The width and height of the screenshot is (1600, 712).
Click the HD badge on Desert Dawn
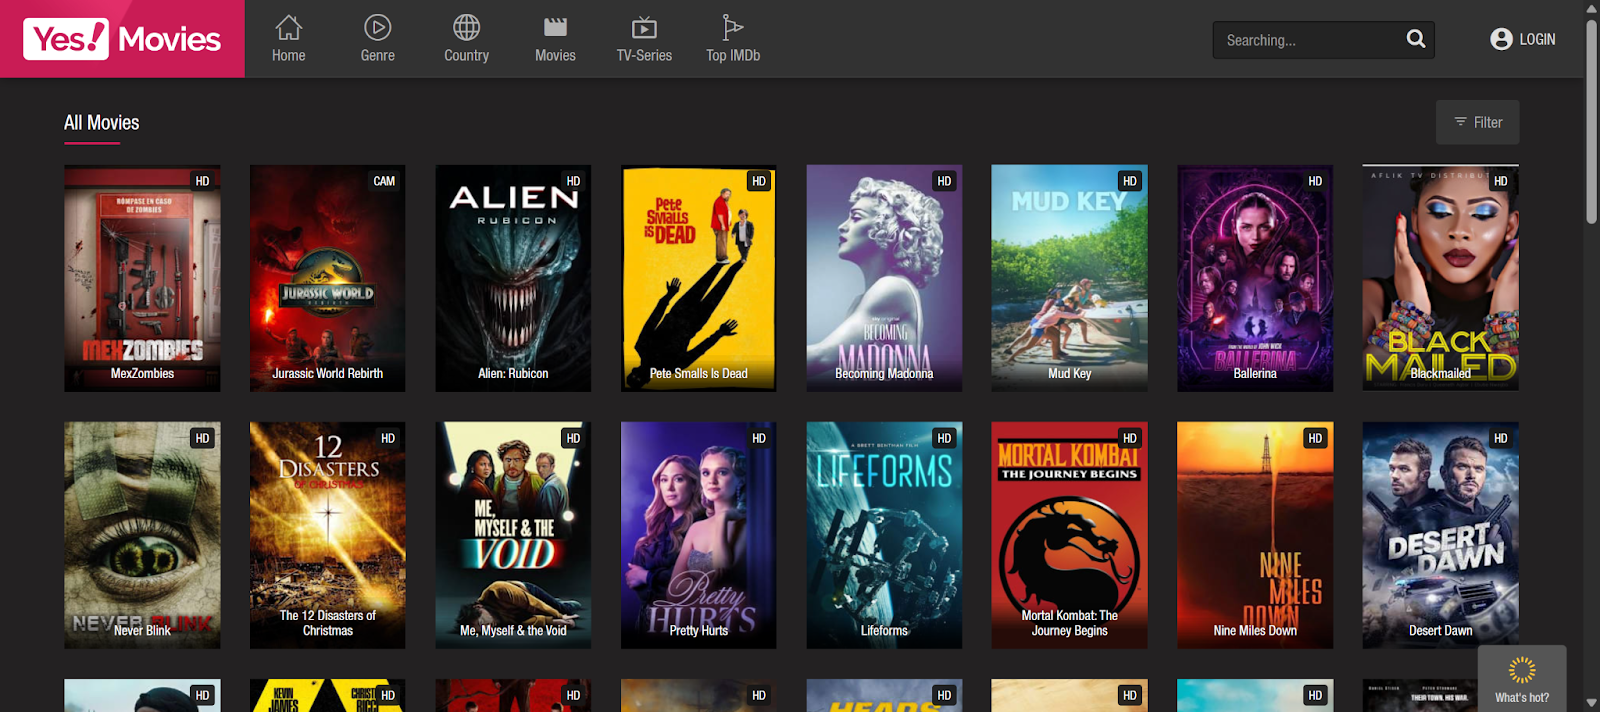1501,438
